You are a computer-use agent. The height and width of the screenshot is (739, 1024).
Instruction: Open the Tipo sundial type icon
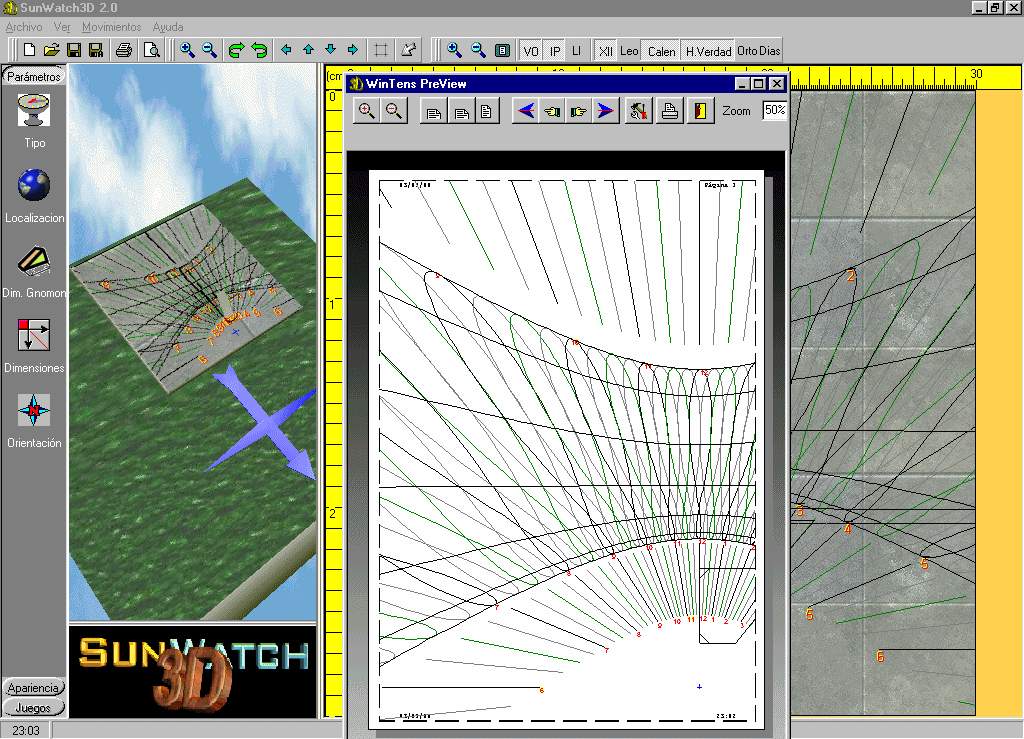click(33, 109)
